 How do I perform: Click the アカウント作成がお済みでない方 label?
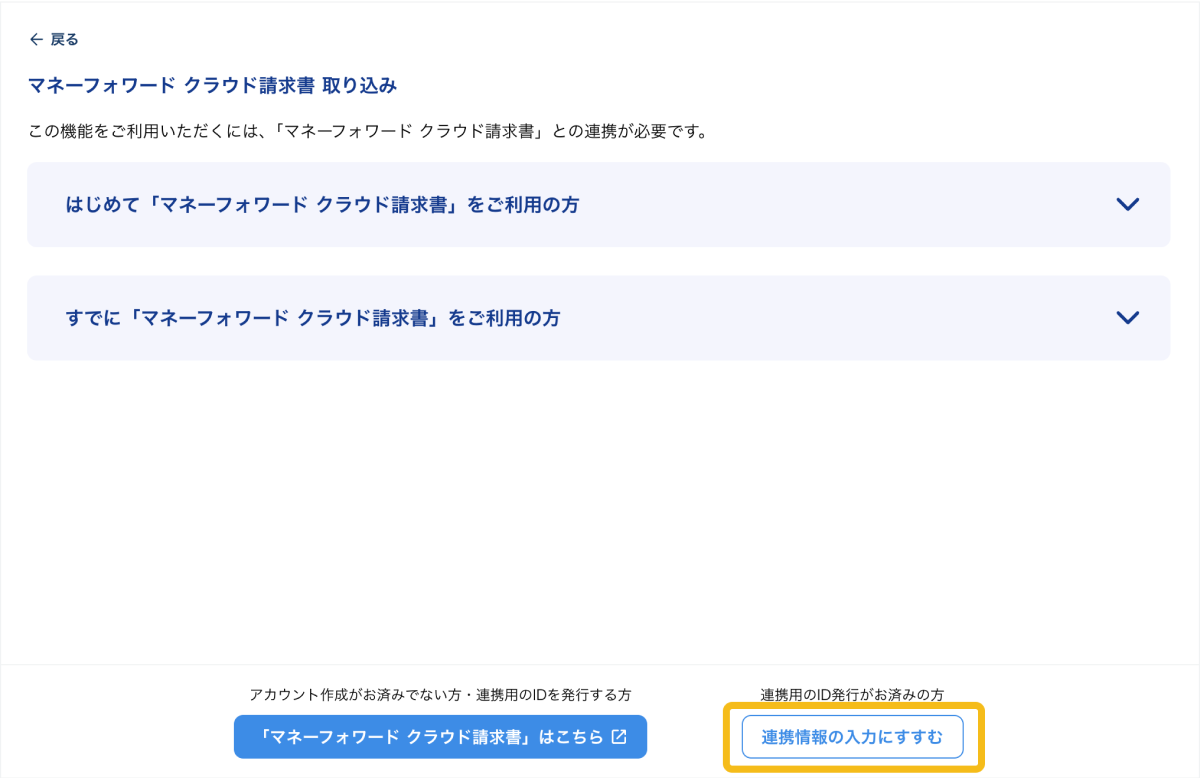(x=440, y=694)
